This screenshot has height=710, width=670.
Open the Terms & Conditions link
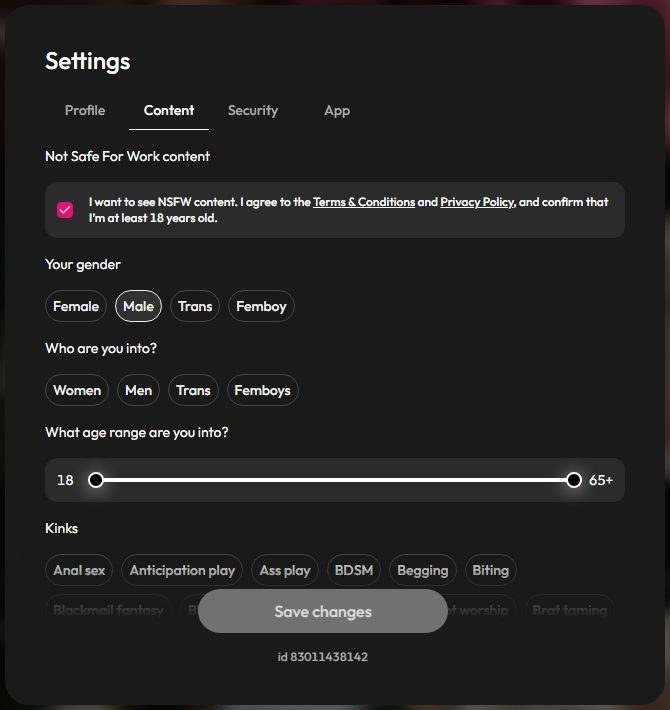pyautogui.click(x=364, y=202)
